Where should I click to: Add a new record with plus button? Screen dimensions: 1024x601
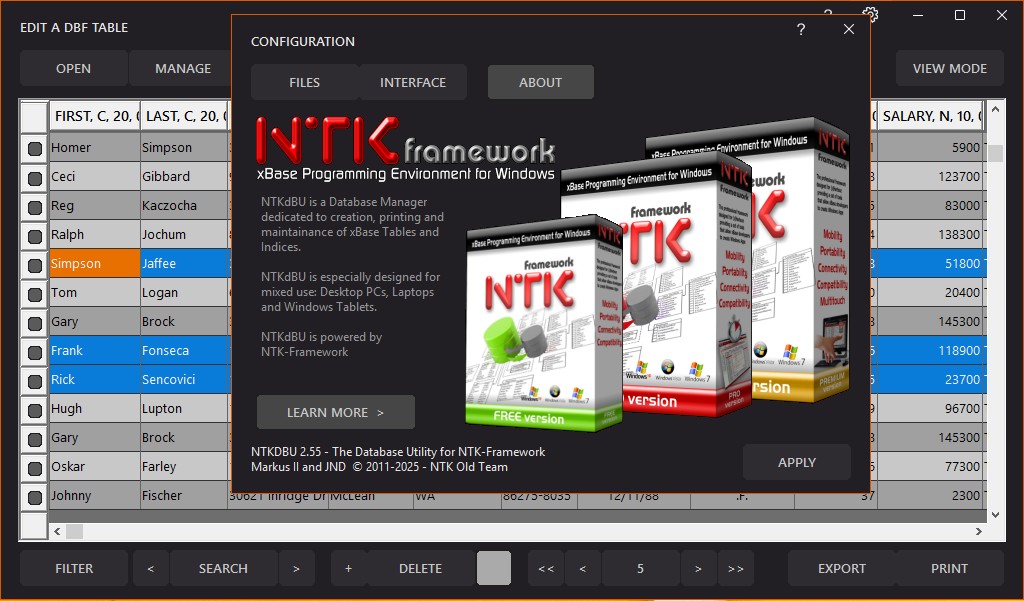(349, 568)
